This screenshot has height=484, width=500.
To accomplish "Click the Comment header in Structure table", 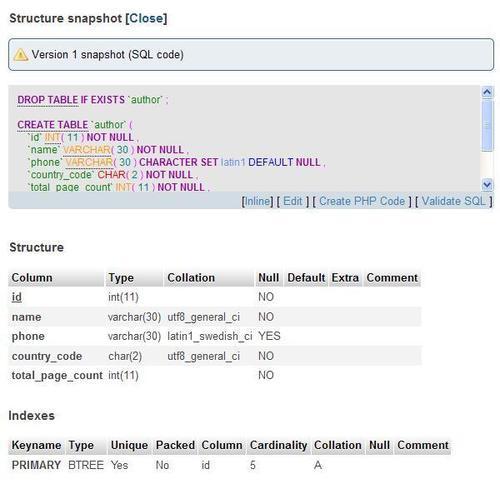I will (392, 278).
